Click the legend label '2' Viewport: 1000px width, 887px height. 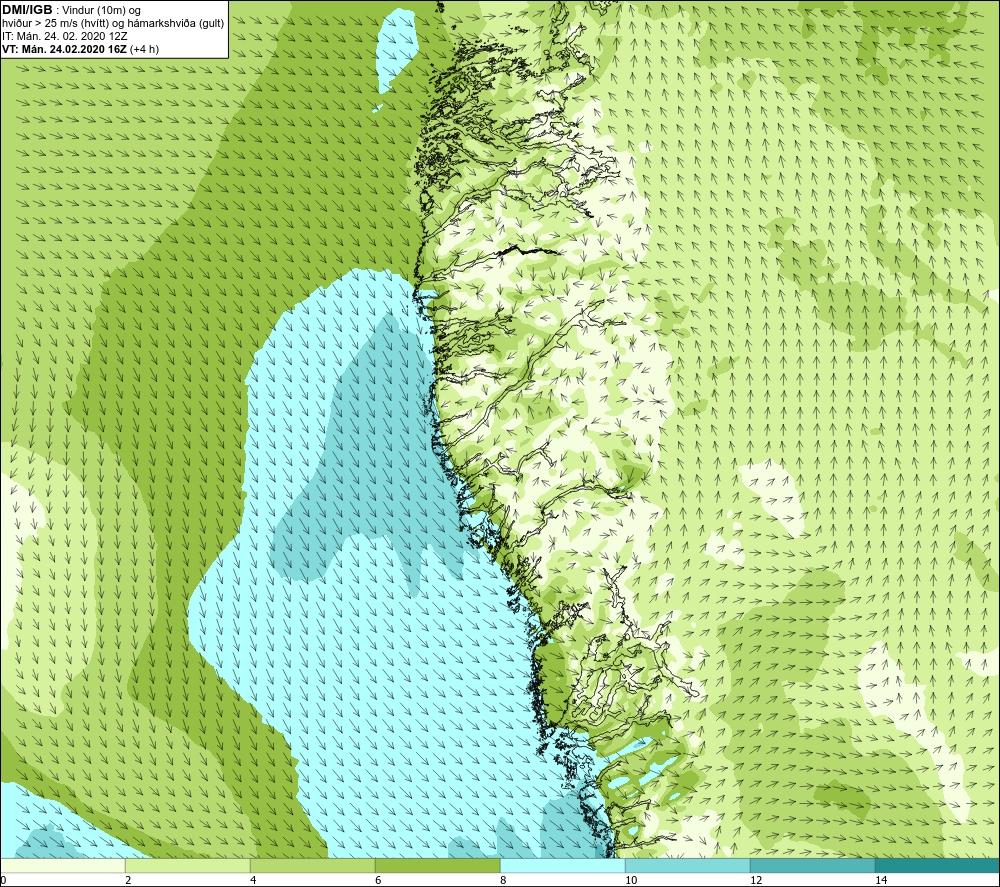(128, 880)
